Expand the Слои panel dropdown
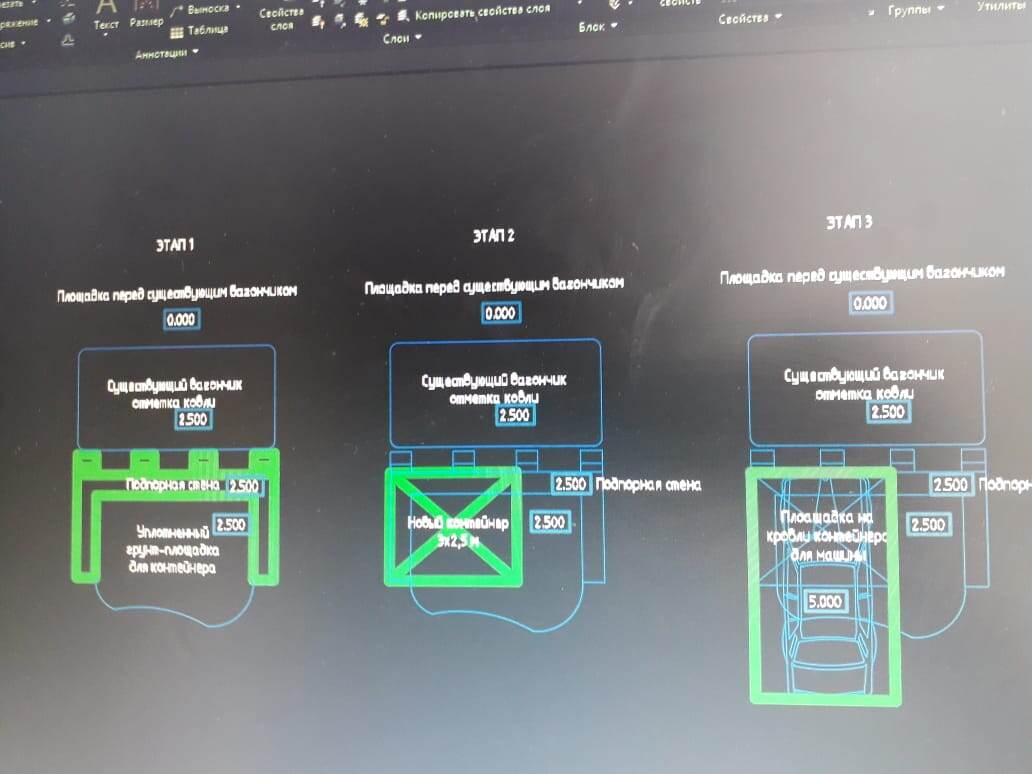 418,38
